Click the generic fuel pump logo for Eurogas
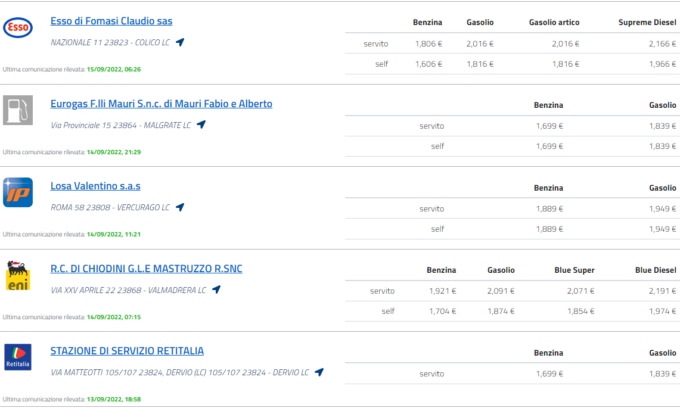Viewport: 680px width, 408px height. point(18,110)
